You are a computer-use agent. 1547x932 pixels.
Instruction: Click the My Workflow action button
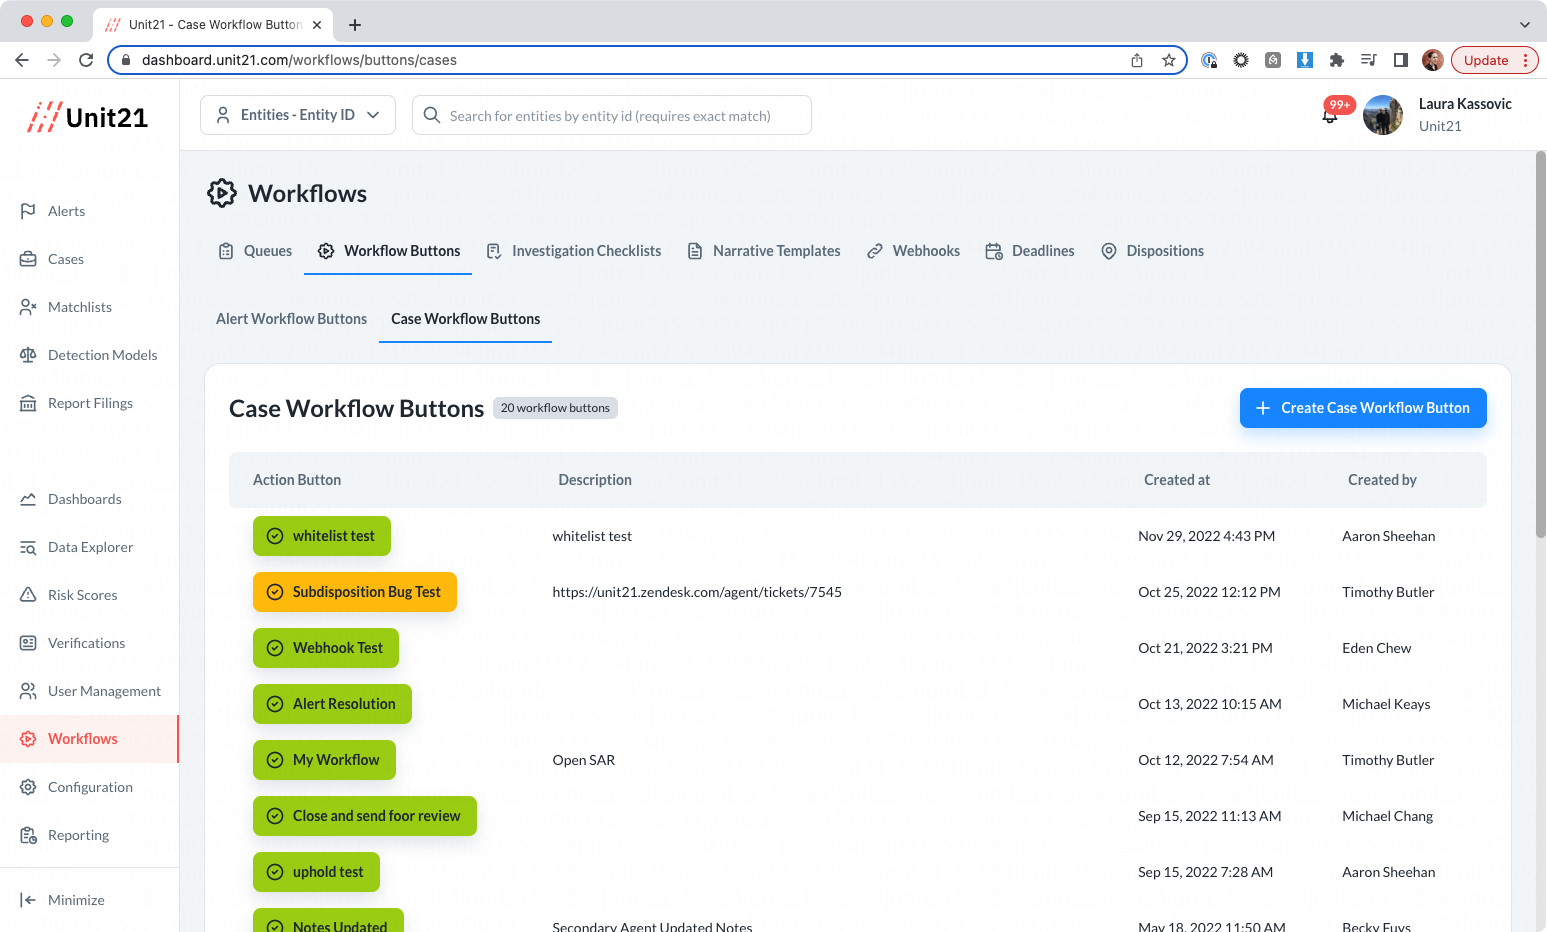click(324, 760)
